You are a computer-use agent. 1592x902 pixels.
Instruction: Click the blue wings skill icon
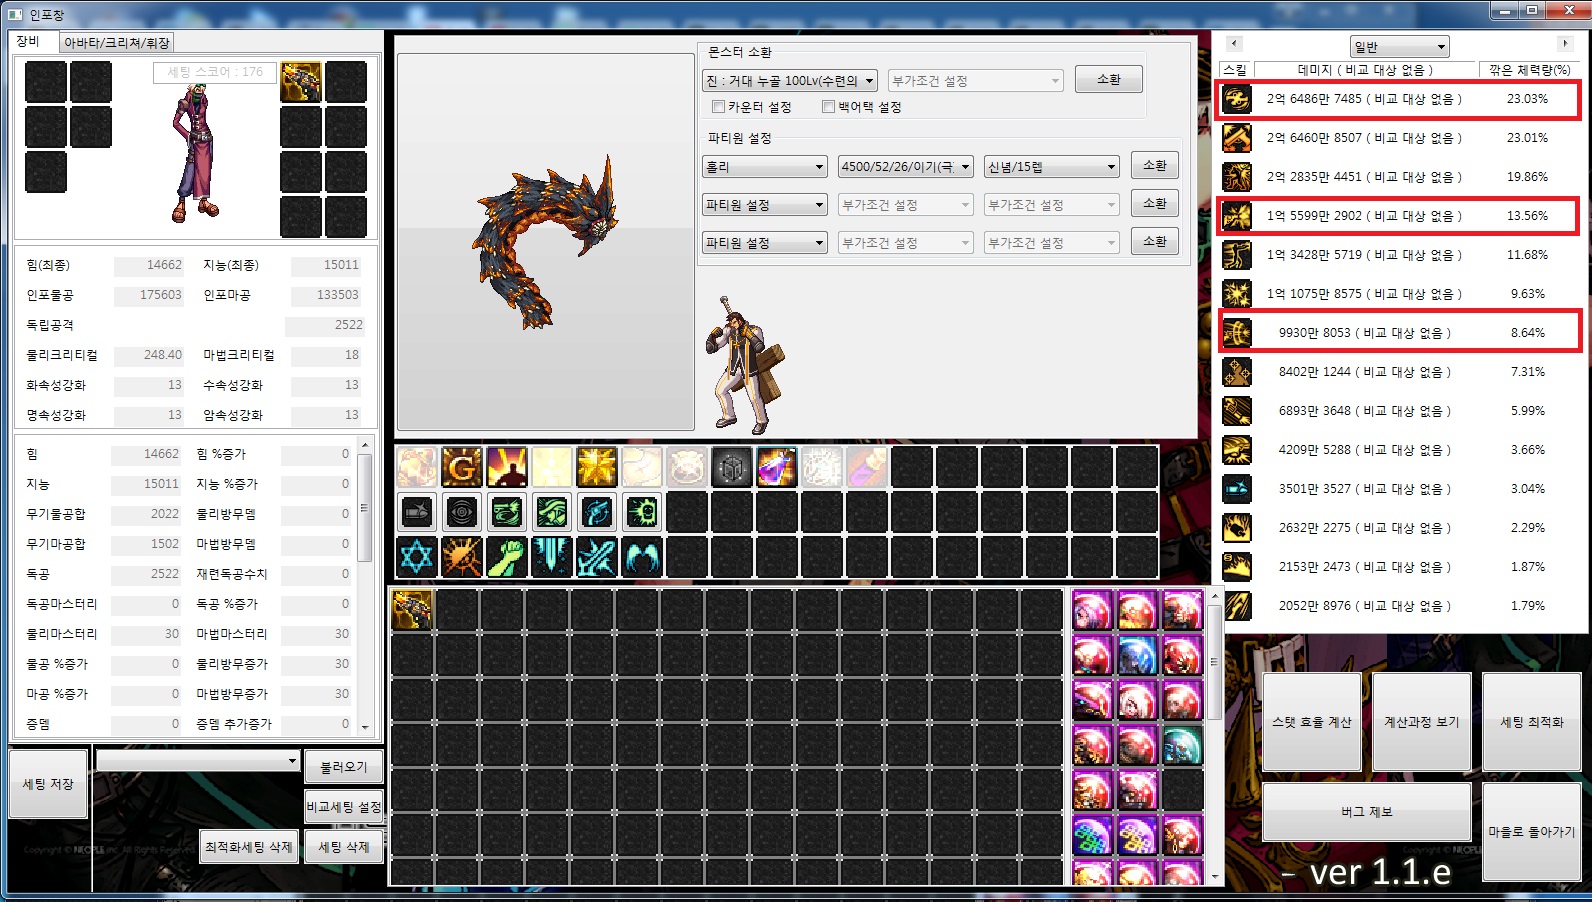point(642,557)
